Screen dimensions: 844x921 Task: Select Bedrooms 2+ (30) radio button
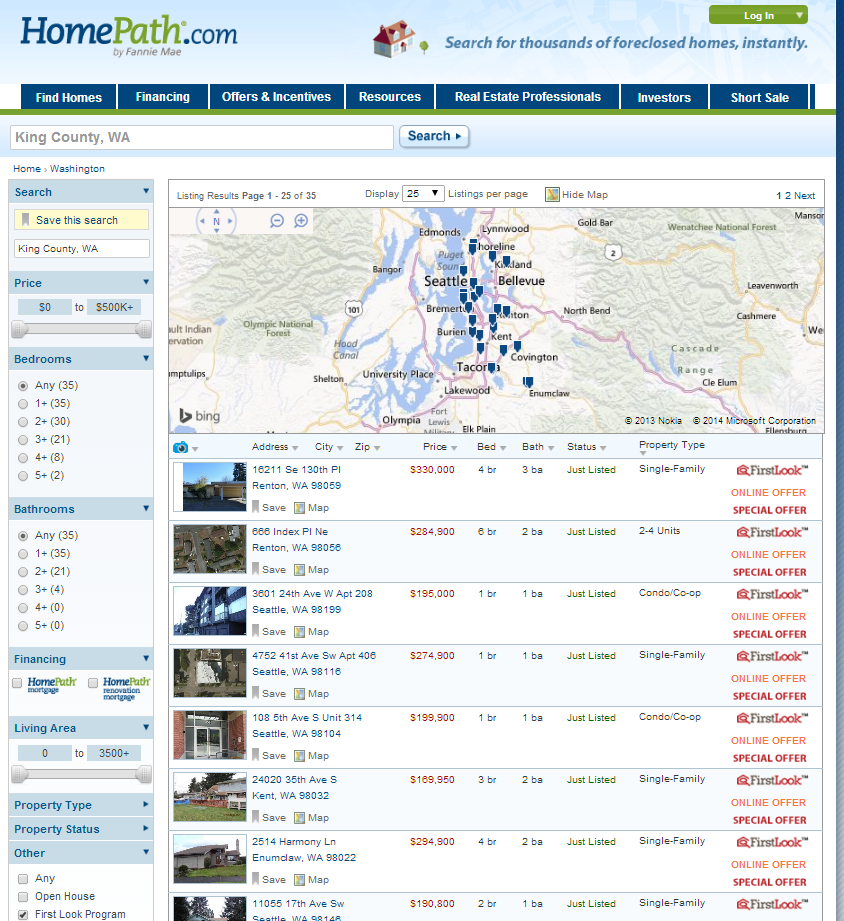click(x=23, y=422)
